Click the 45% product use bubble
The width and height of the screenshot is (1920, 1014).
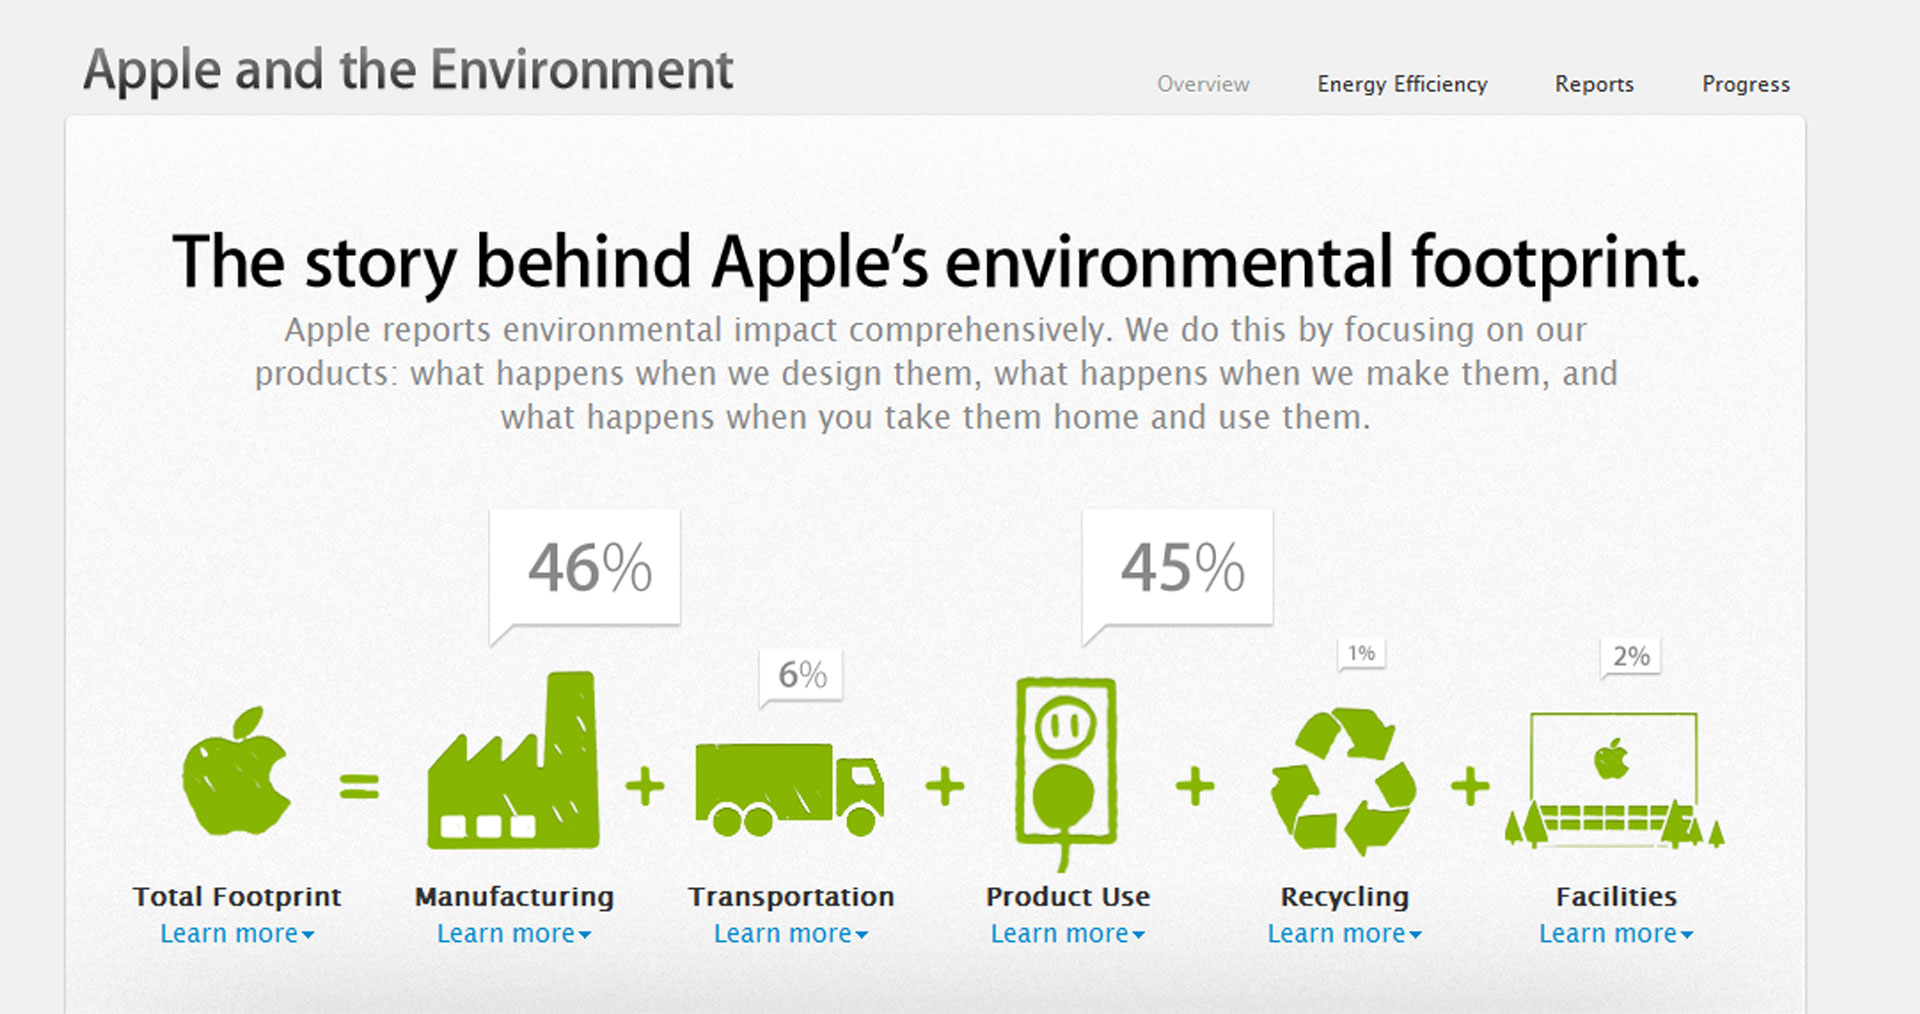1180,568
